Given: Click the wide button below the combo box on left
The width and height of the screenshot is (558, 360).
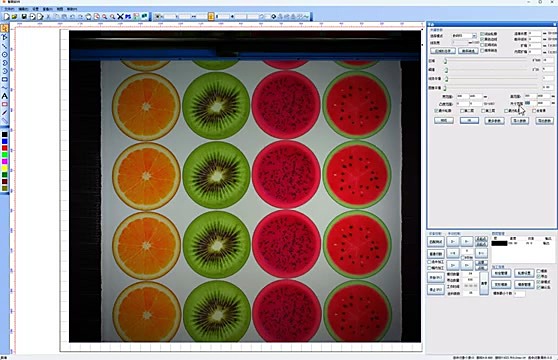Looking at the screenshot, I should coord(443,51).
